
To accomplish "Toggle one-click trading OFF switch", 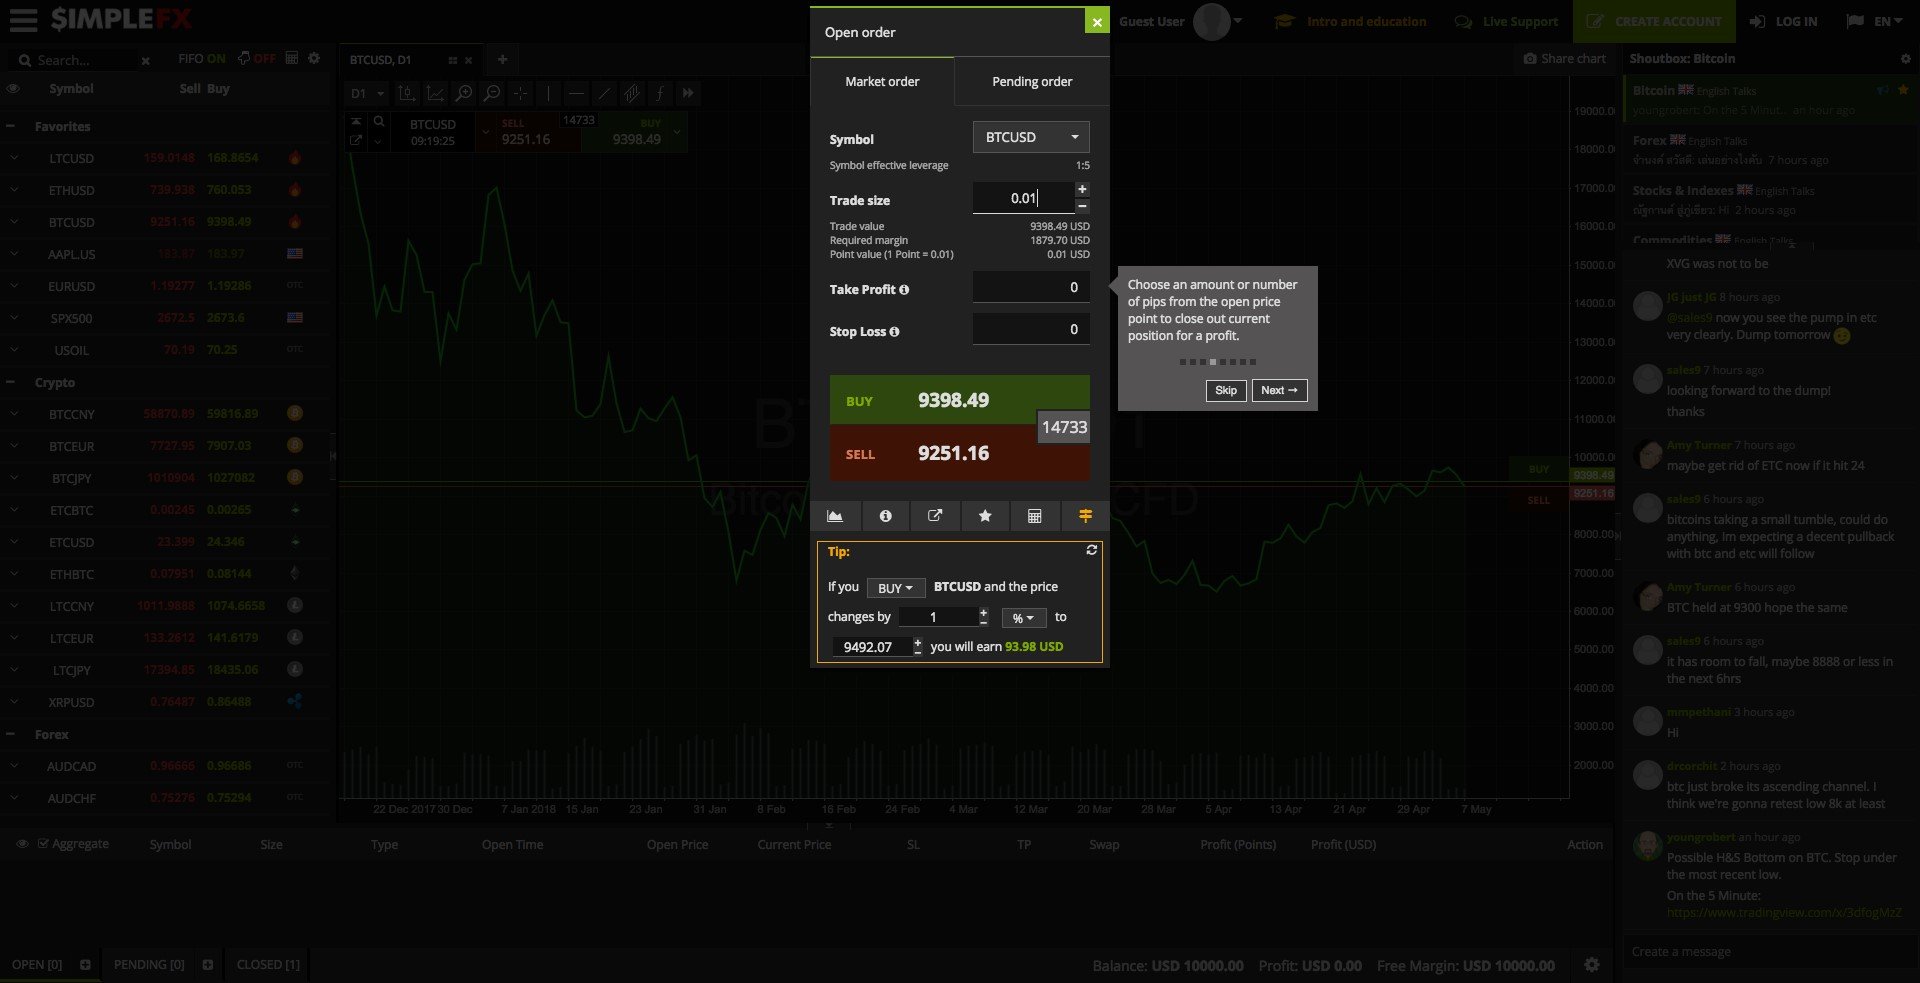I will tap(256, 59).
